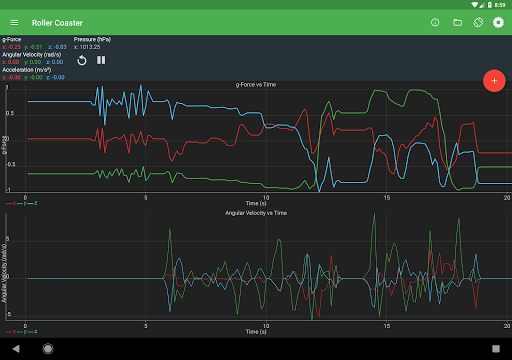Open settings gear icon
This screenshot has width=512, height=360.
pyautogui.click(x=498, y=23)
